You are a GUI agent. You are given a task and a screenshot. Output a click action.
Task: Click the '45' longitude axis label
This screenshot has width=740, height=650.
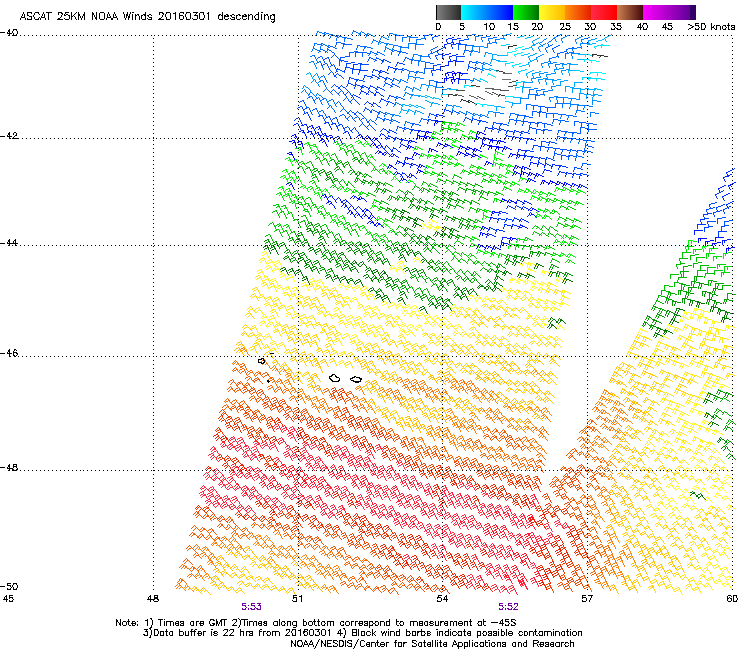(8, 599)
